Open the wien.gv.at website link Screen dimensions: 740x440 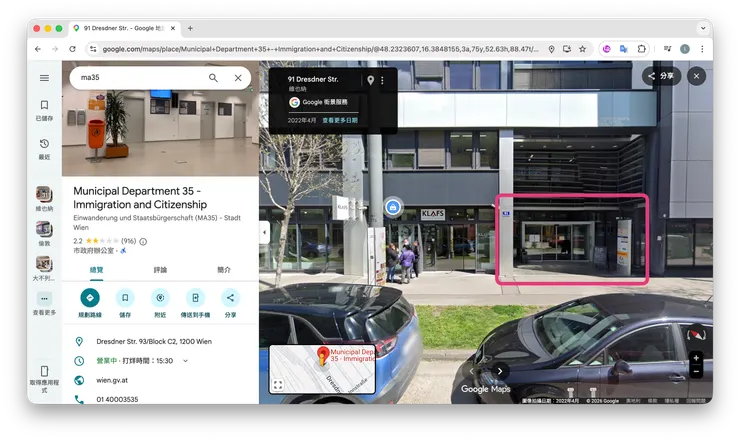[x=112, y=380]
